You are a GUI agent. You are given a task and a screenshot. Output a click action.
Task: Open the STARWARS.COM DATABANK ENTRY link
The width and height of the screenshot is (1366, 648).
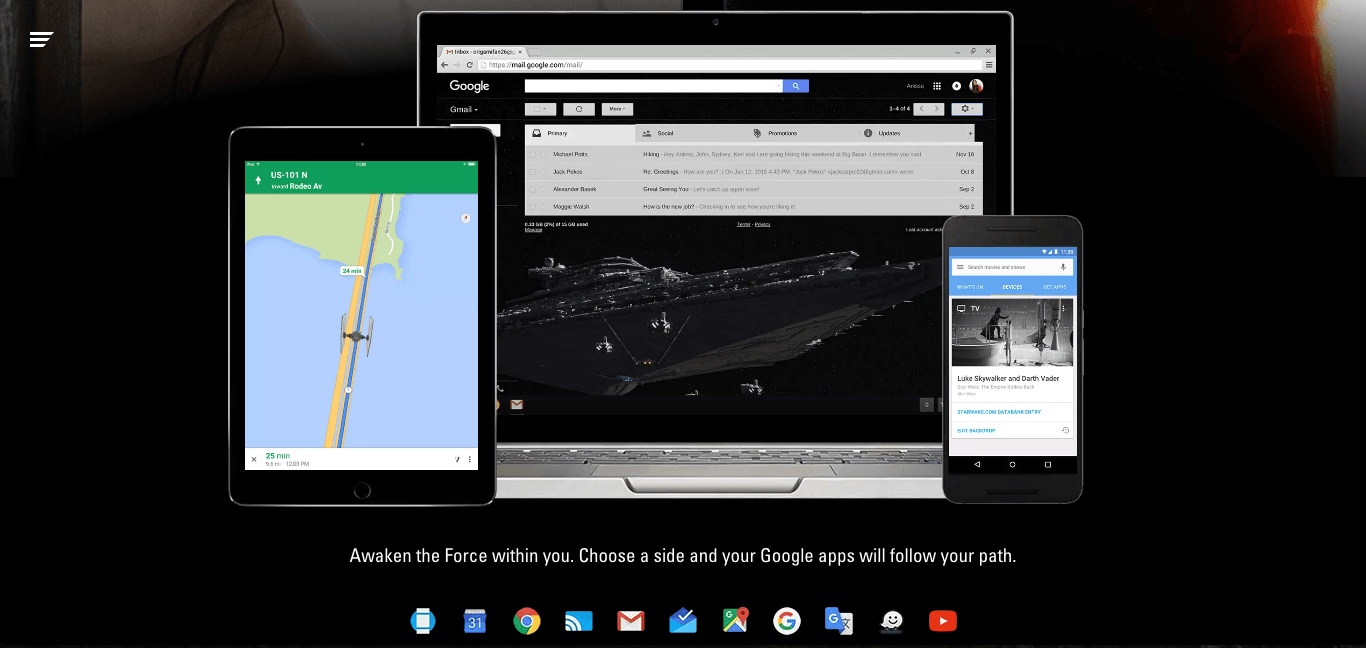(x=999, y=411)
